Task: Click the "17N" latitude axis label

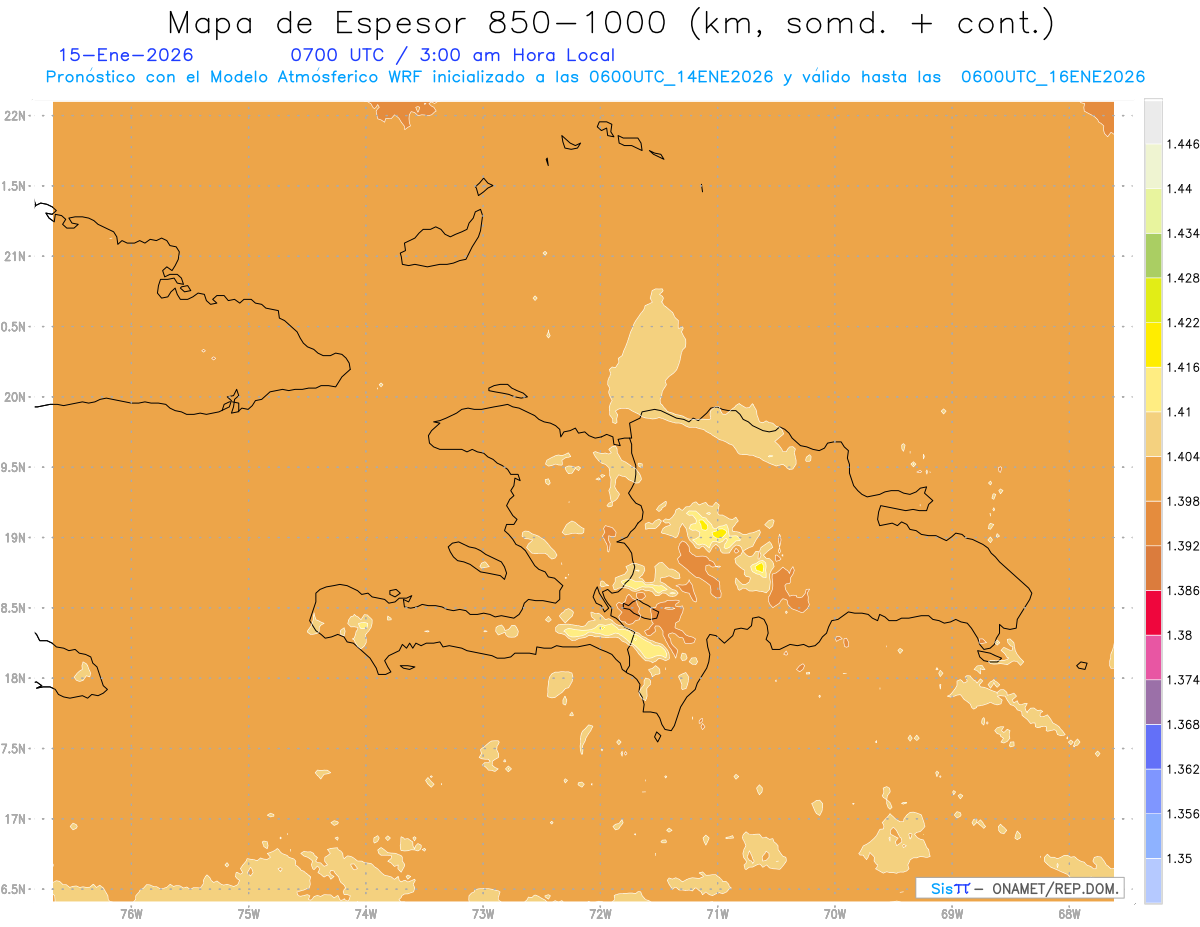Action: 14,819
